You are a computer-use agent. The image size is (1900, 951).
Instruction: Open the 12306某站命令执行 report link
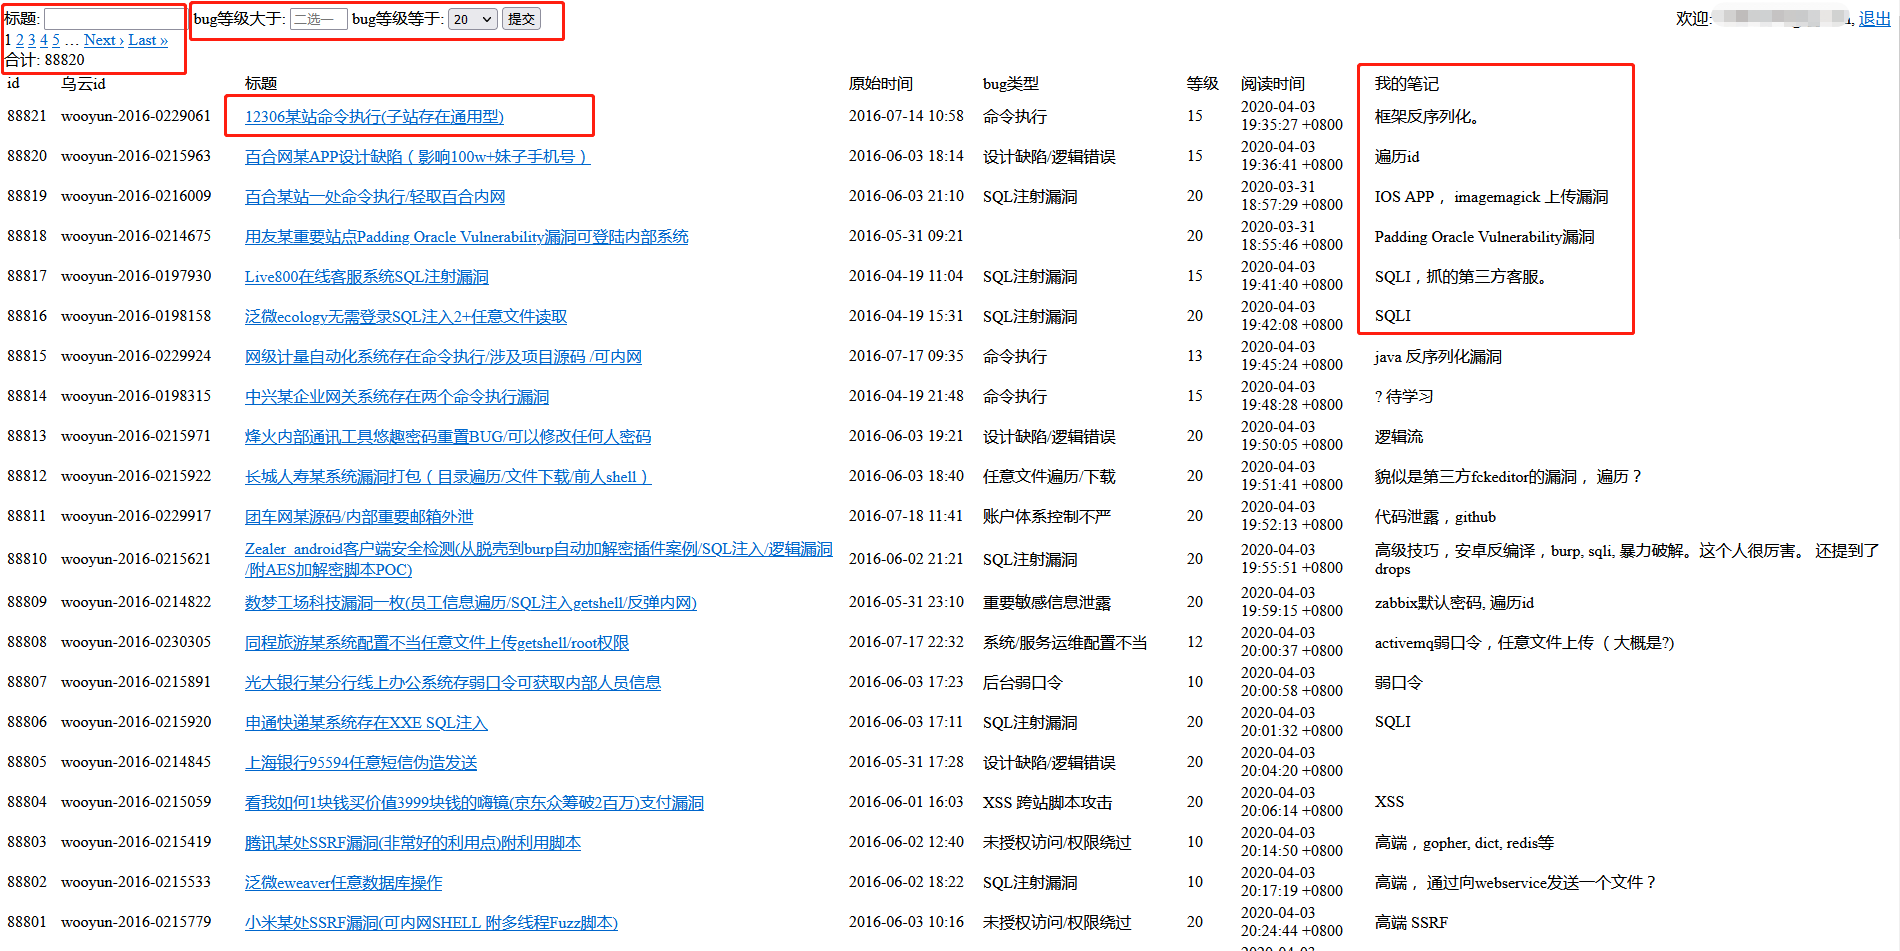coord(374,117)
